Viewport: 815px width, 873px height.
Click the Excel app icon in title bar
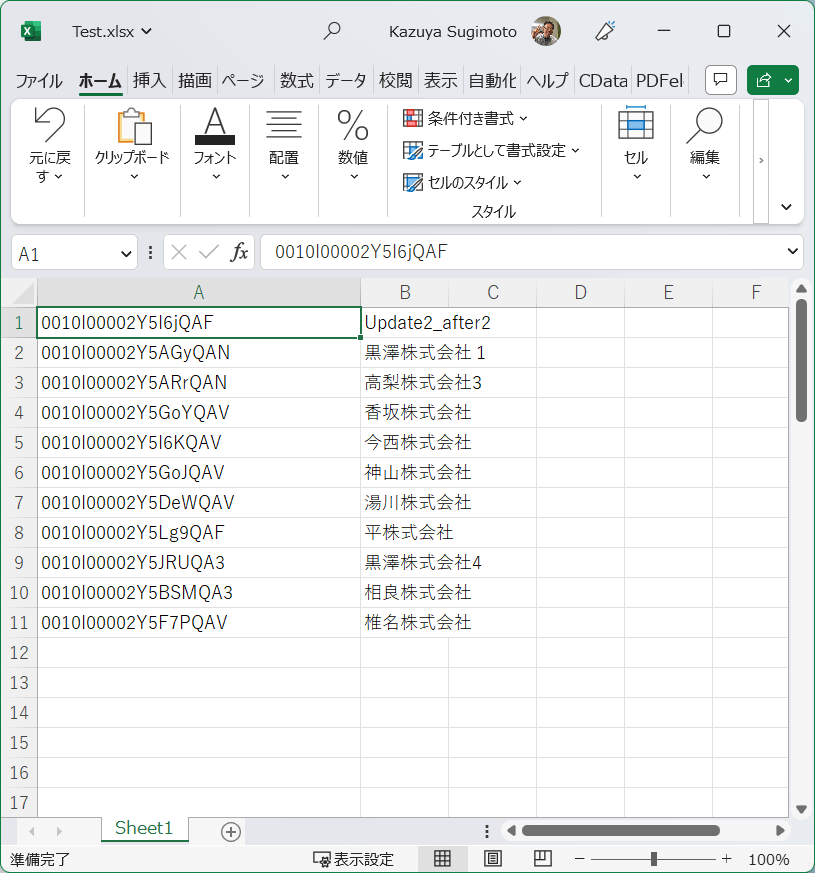(31, 31)
